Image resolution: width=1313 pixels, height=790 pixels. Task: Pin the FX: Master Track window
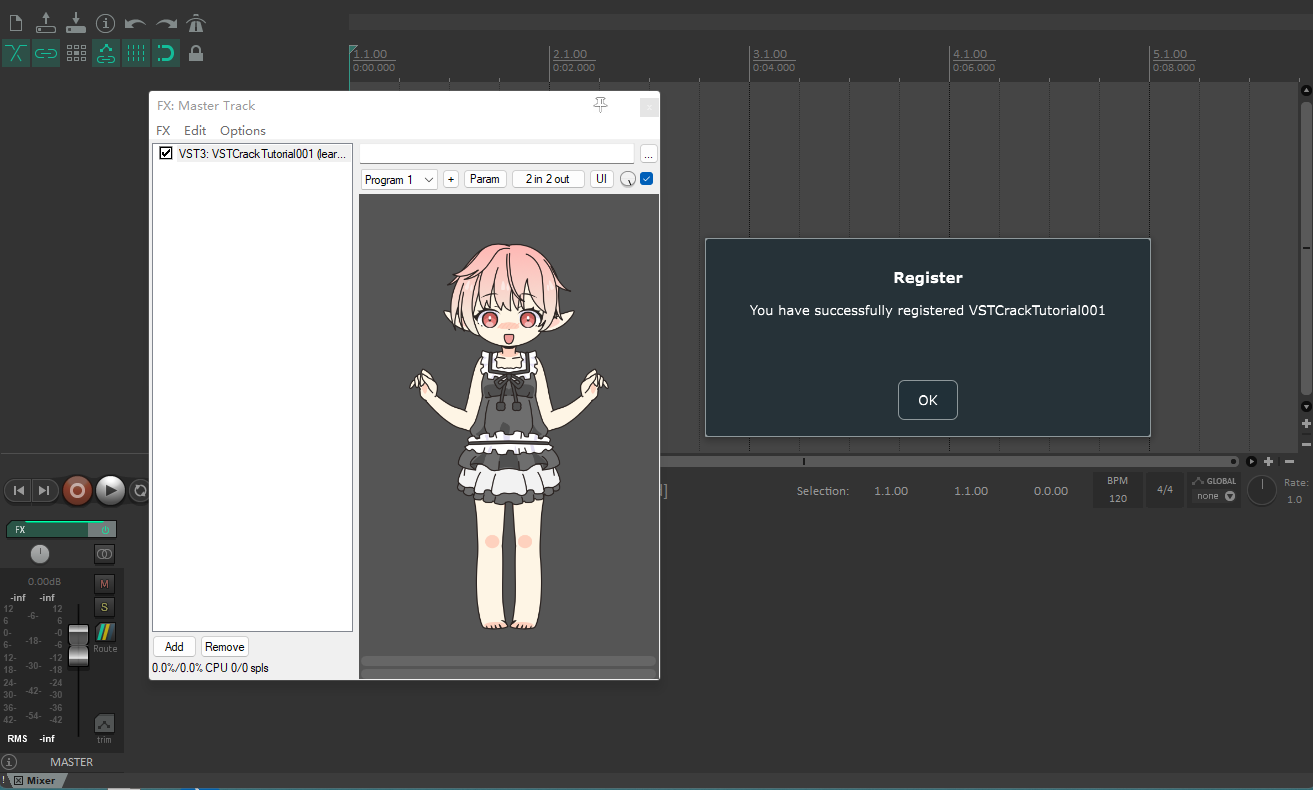600,105
